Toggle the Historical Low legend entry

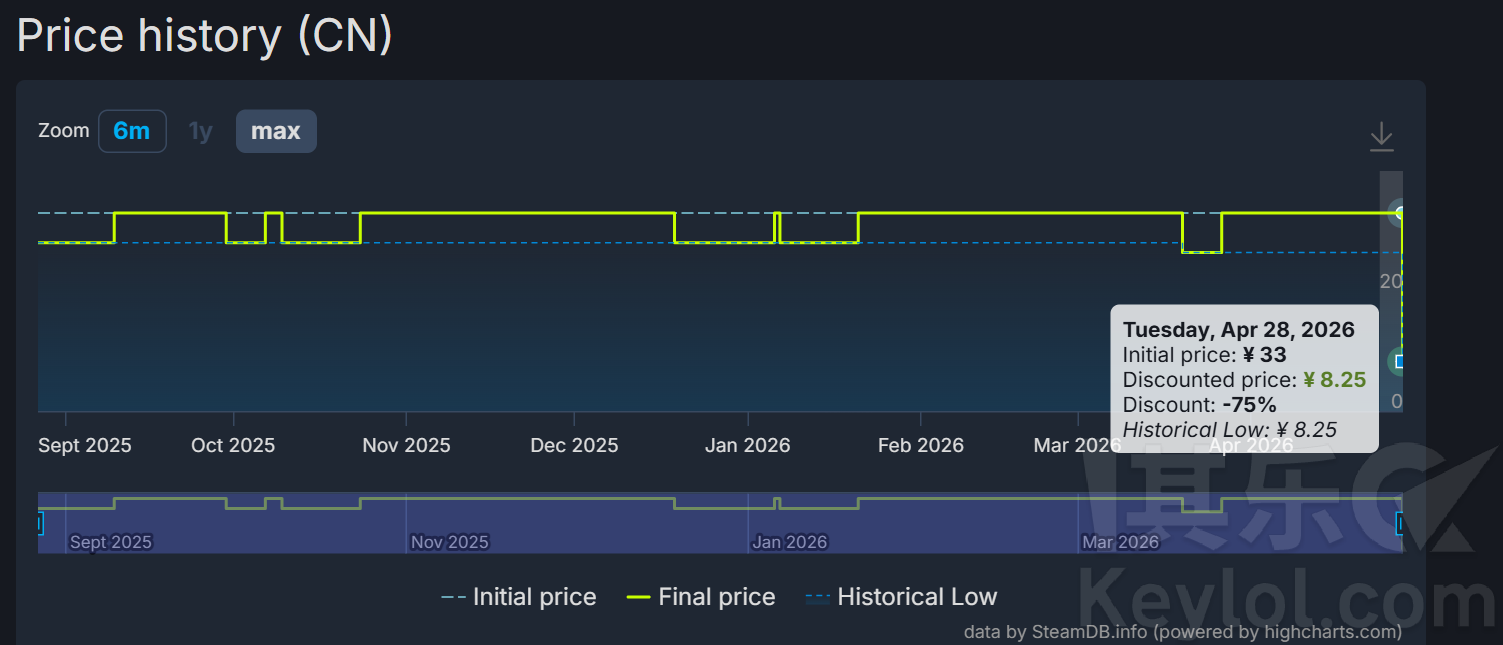[x=901, y=597]
